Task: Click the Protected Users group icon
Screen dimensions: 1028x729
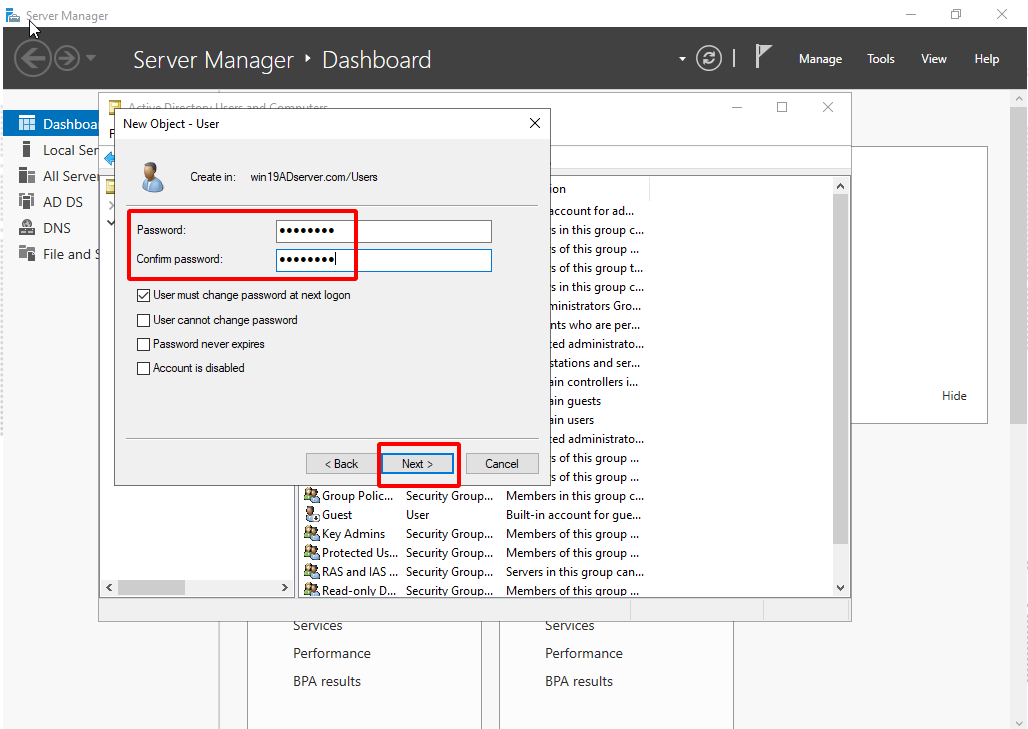Action: pos(312,553)
